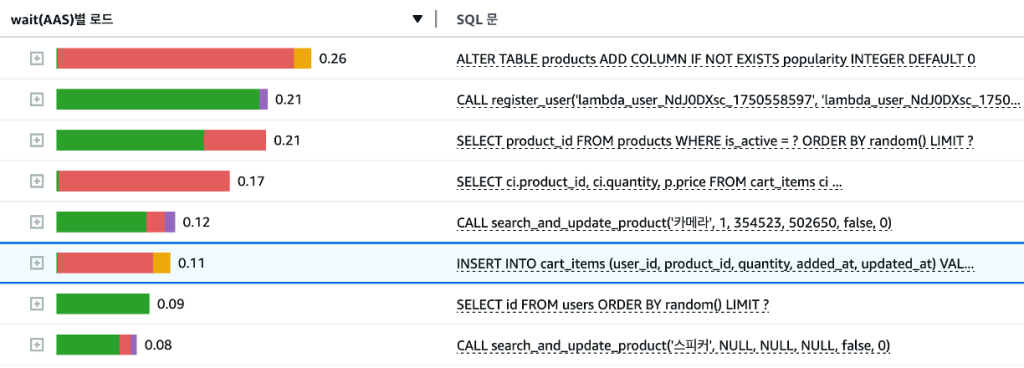Expand the SELECT product_id FROM products row

click(x=37, y=140)
